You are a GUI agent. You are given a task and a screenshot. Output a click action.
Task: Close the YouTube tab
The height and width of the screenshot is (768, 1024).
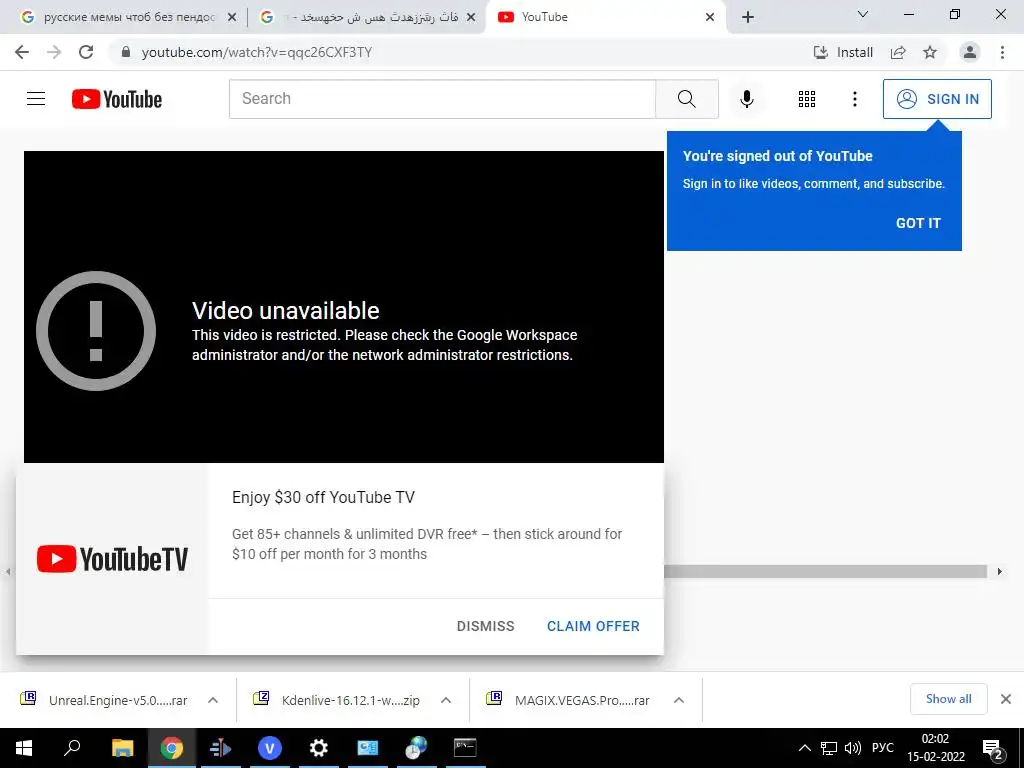(710, 17)
